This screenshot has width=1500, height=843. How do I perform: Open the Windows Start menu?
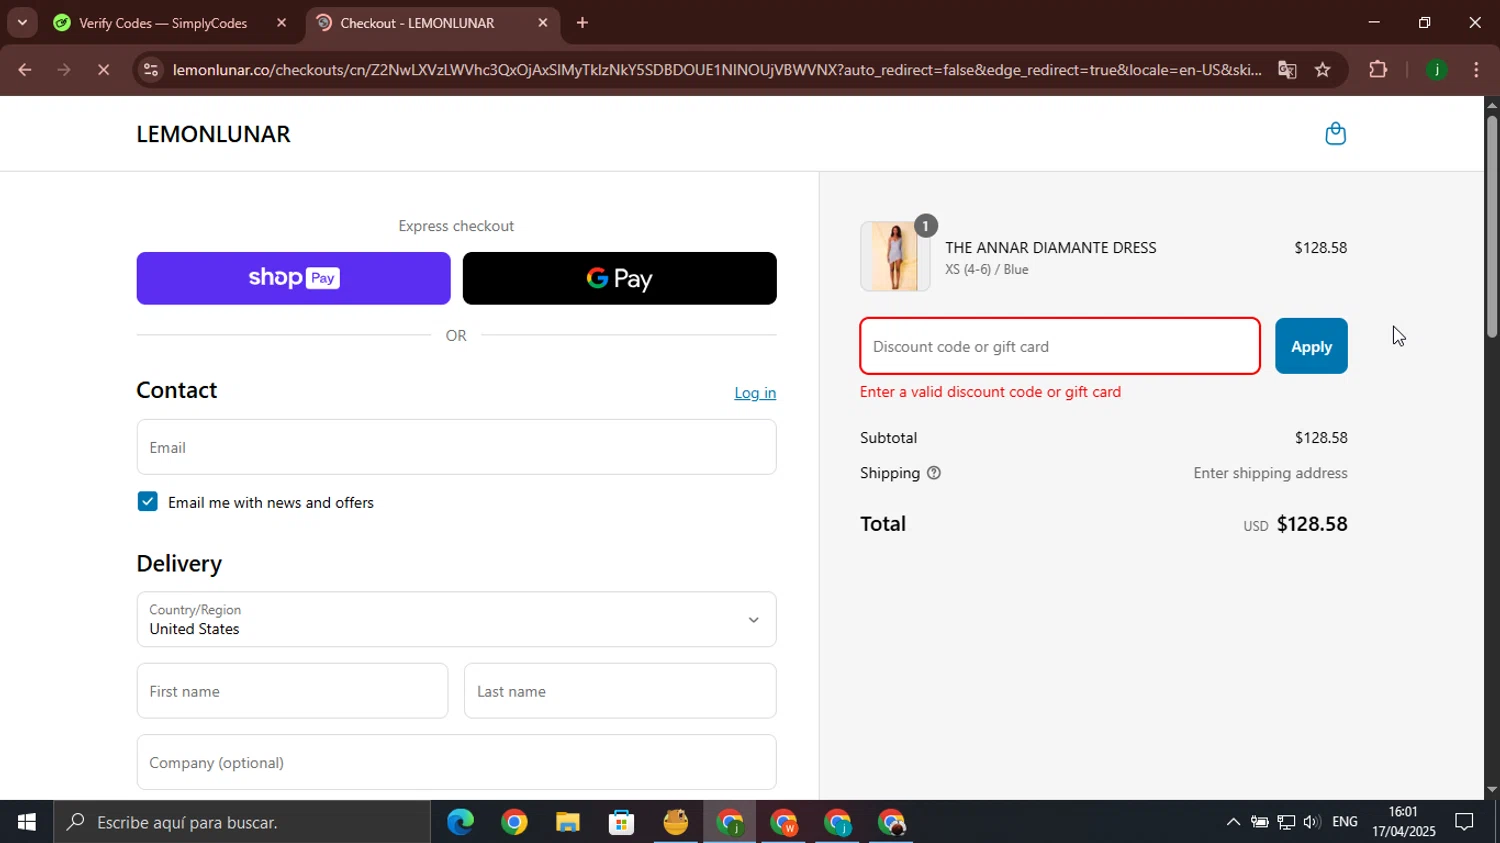[26, 822]
